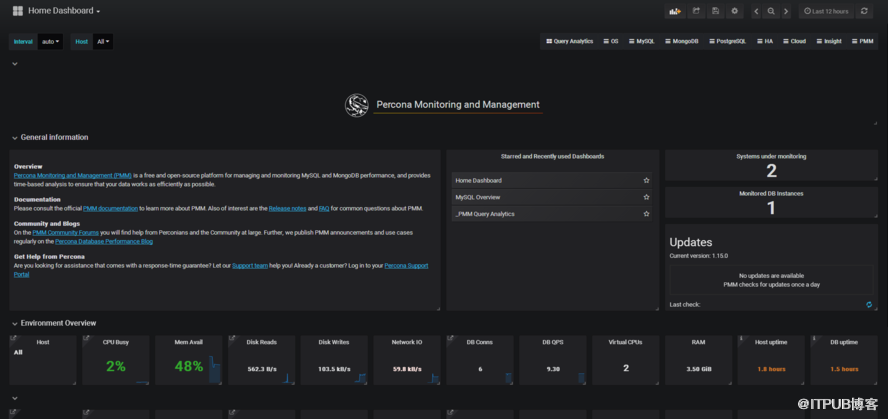Shift time range backward with left arrow
This screenshot has height=419, width=888.
pos(756,11)
